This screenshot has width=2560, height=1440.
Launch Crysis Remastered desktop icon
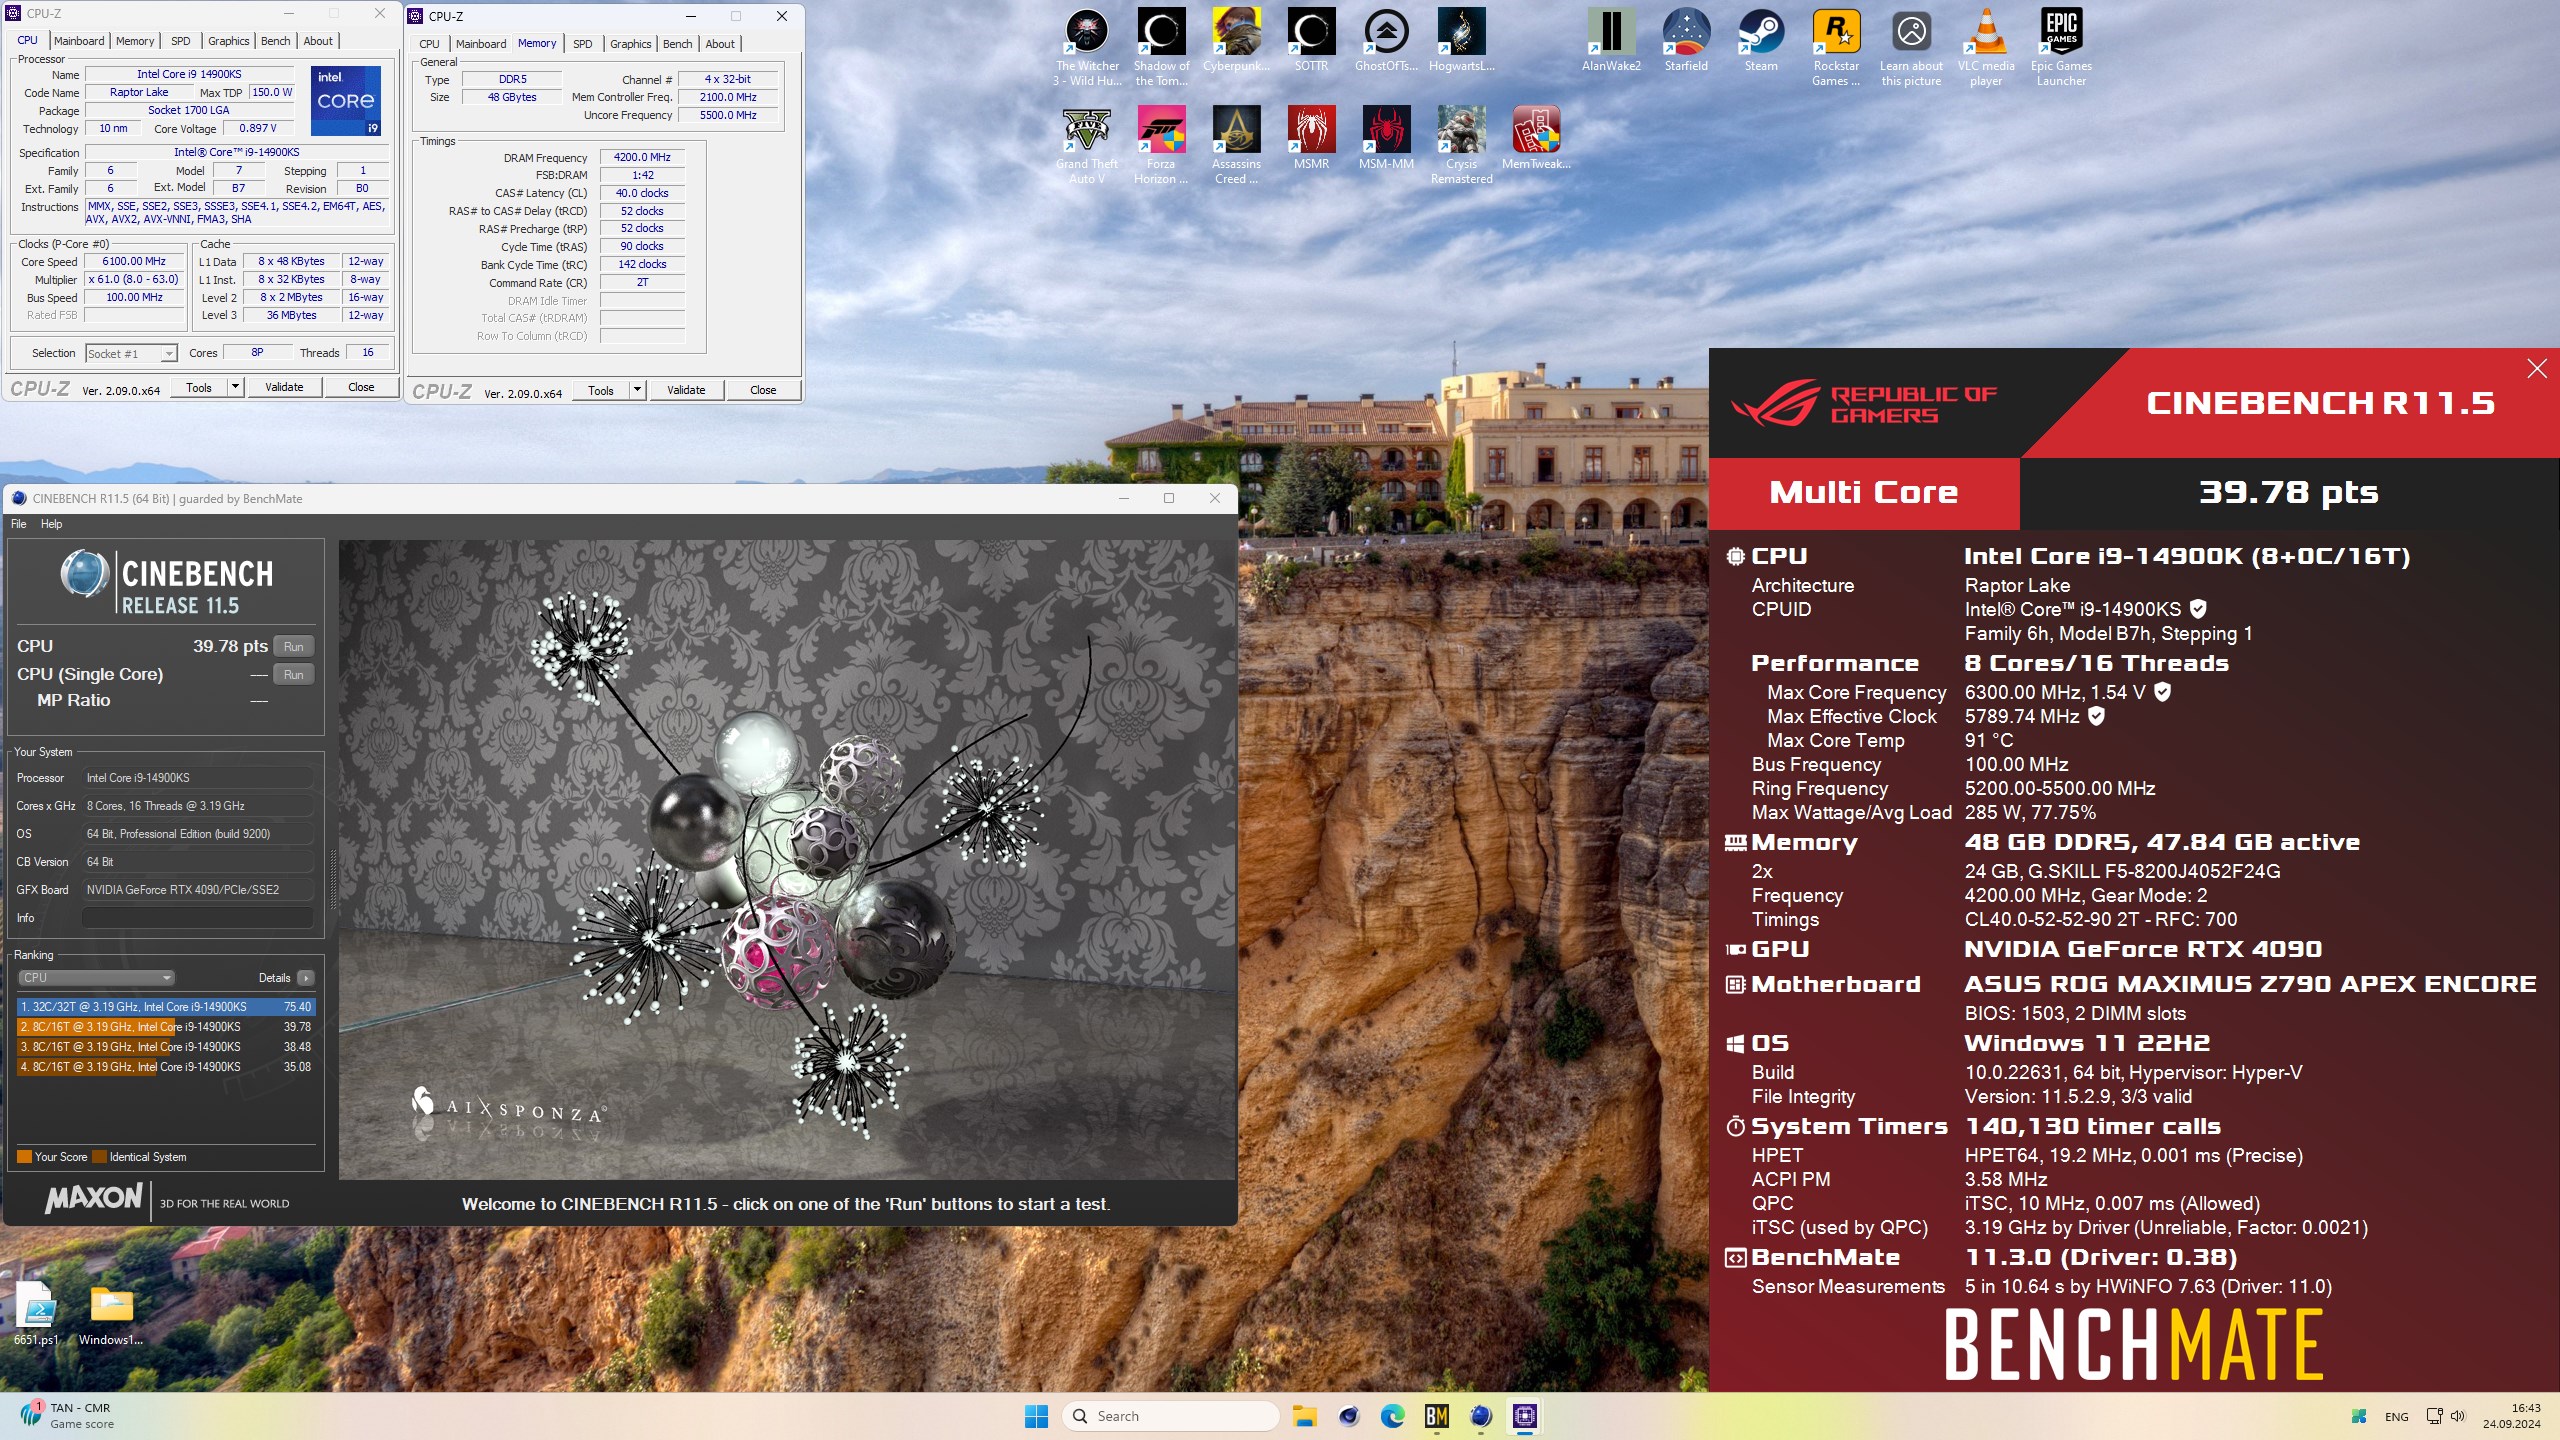[x=1461, y=145]
